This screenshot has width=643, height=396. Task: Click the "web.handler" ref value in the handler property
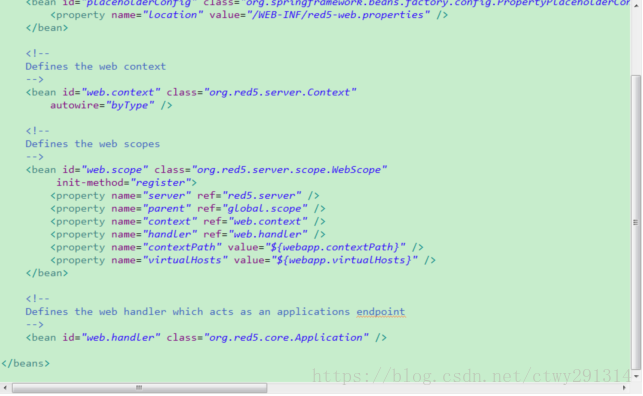(x=267, y=234)
